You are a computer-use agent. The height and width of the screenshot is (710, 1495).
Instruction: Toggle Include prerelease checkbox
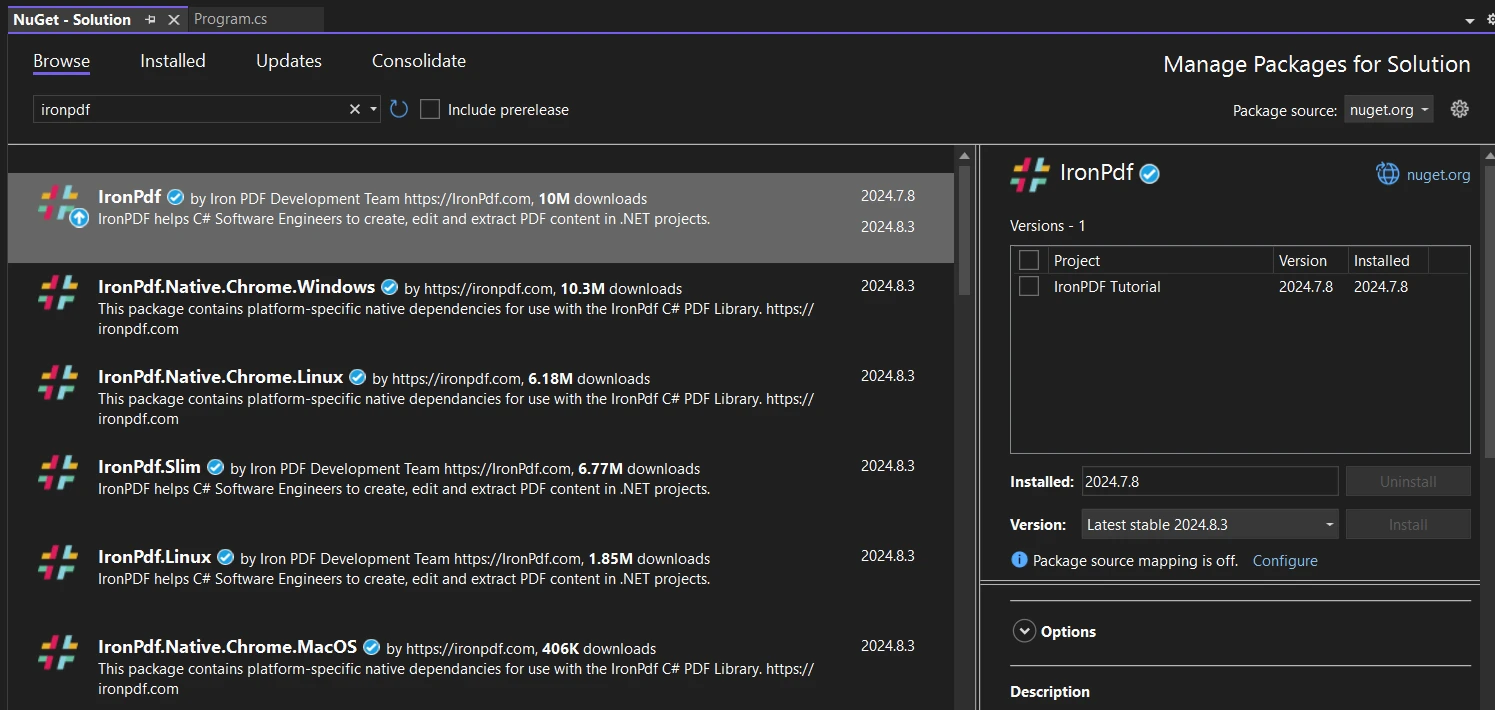click(x=430, y=109)
